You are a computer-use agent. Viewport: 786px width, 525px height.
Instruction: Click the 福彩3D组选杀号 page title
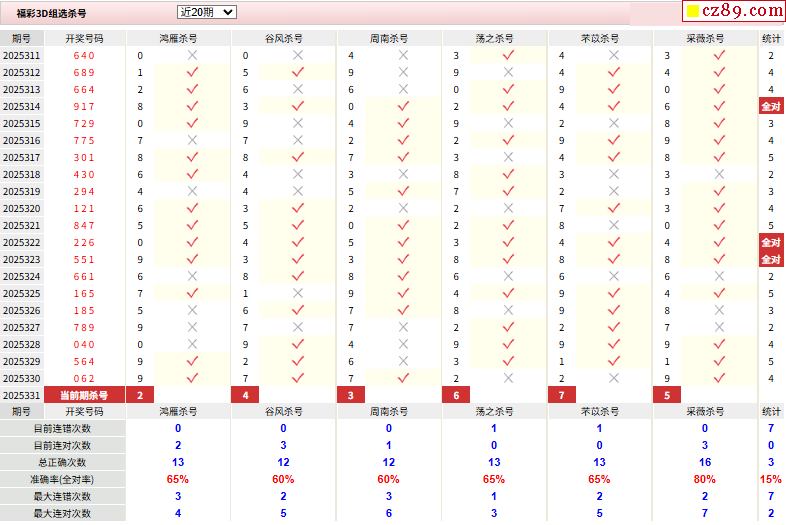[x=51, y=14]
